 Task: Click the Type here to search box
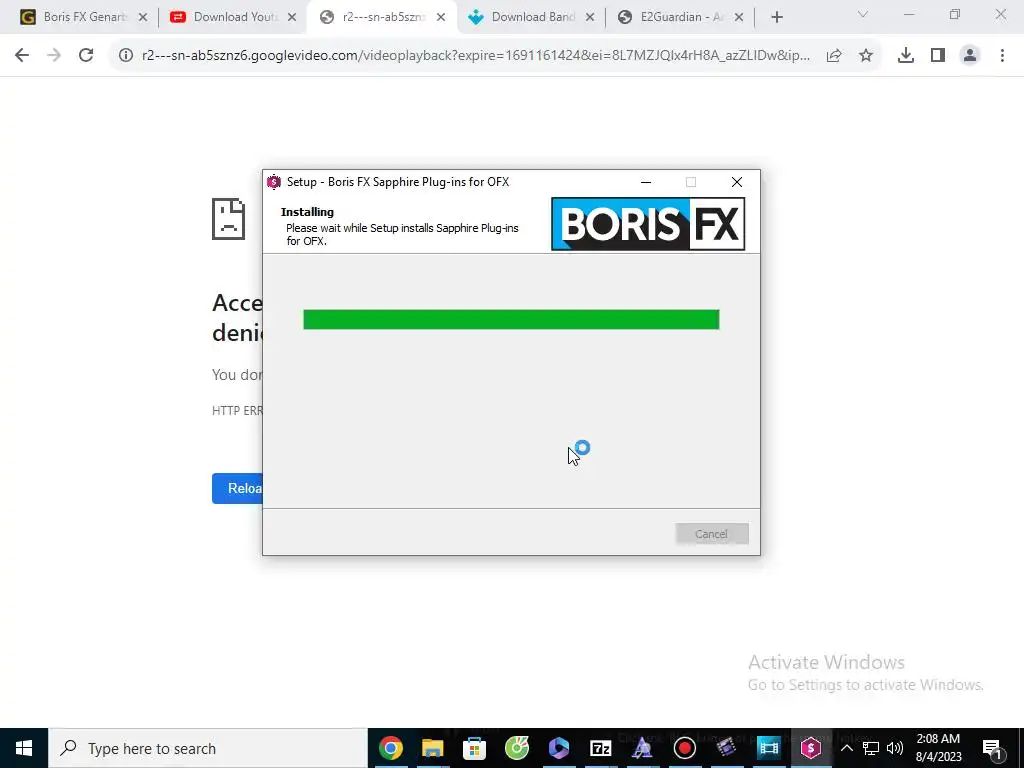click(208, 748)
